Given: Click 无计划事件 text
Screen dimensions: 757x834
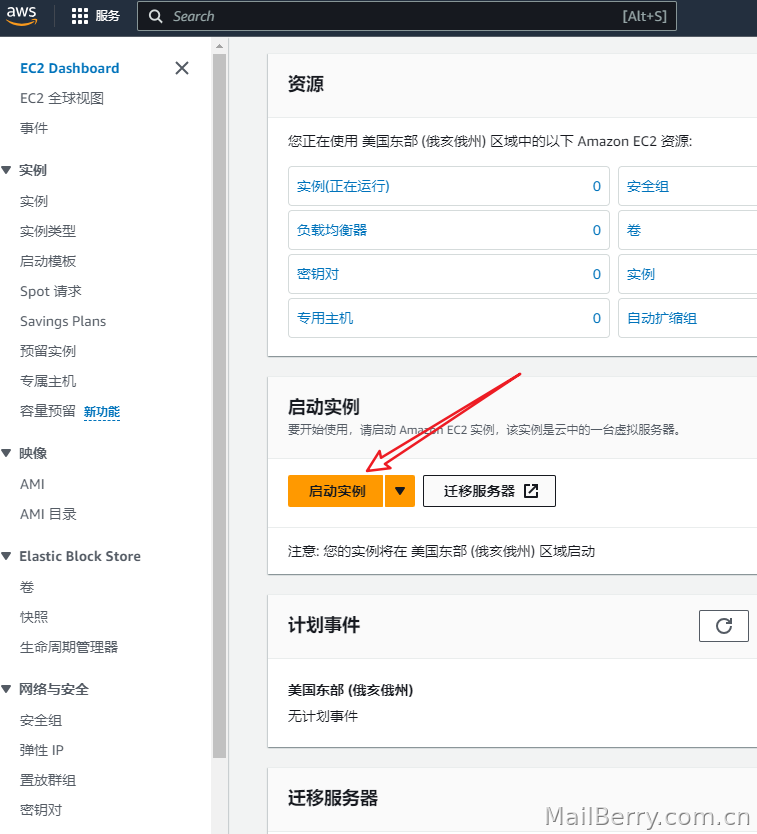Looking at the screenshot, I should [323, 716].
